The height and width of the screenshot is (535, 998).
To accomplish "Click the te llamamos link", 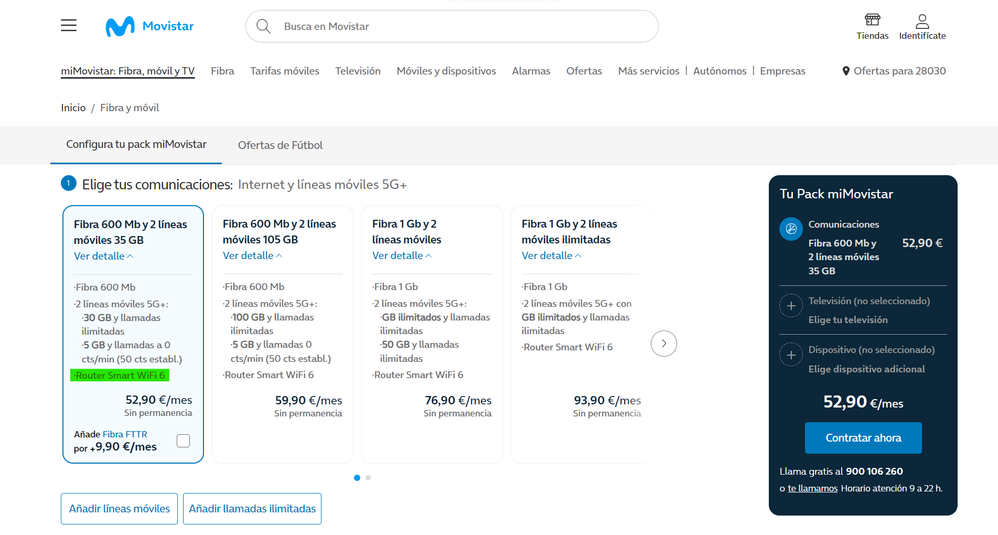I will 812,488.
